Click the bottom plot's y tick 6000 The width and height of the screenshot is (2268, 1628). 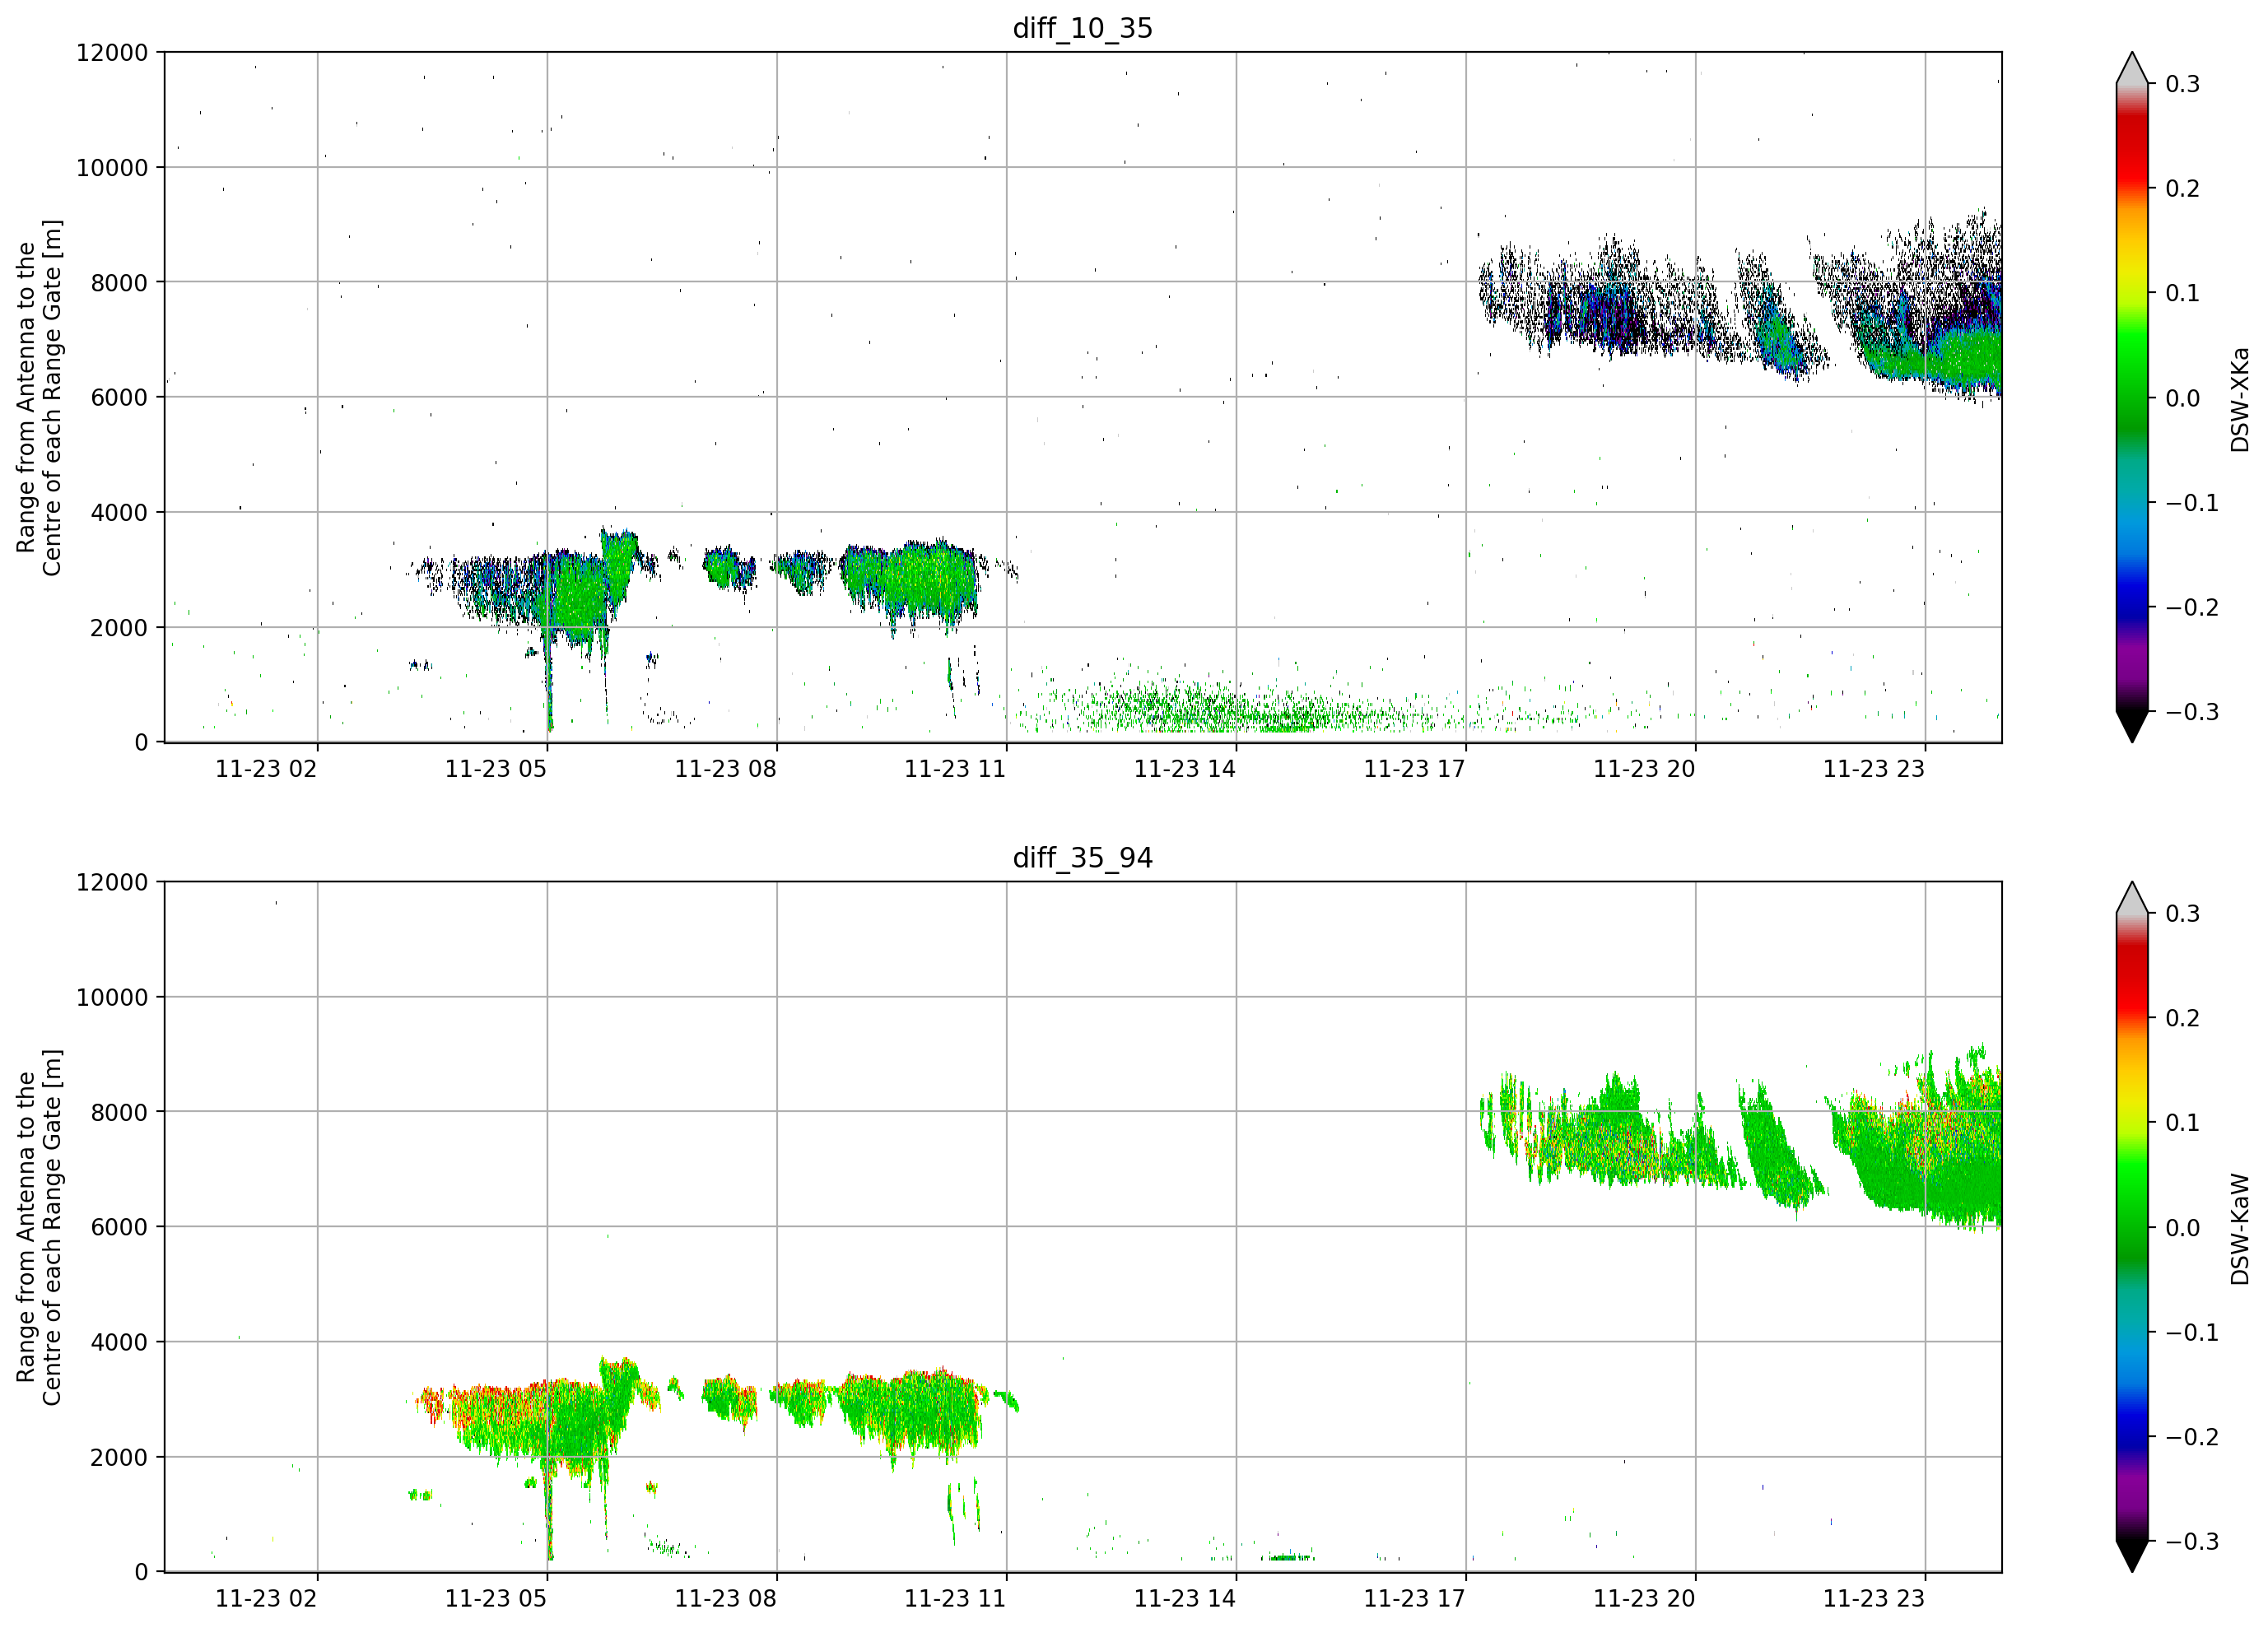[119, 1228]
